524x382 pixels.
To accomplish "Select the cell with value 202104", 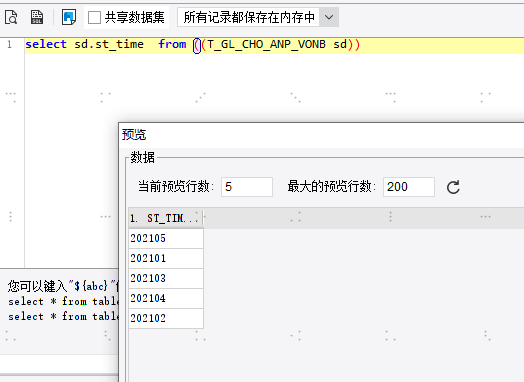I will point(166,298).
